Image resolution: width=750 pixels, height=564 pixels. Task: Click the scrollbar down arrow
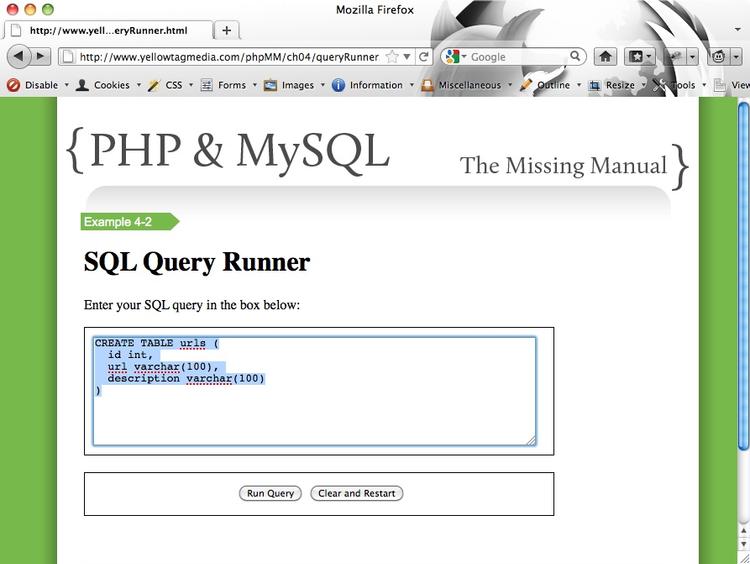743,544
